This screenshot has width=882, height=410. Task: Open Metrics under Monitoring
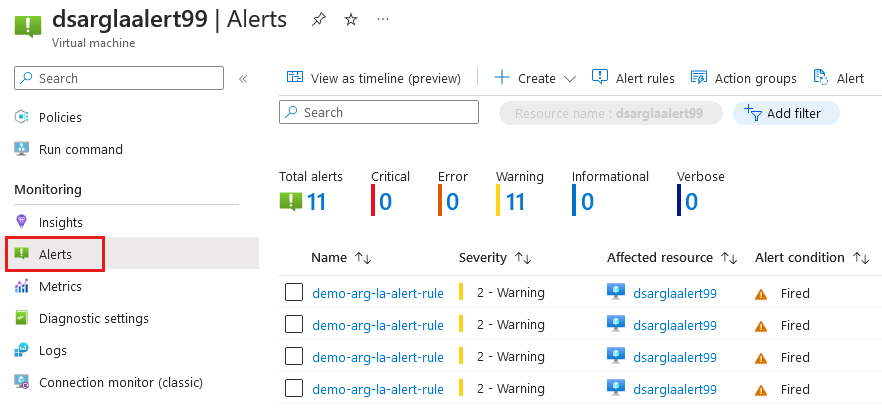pos(60,287)
